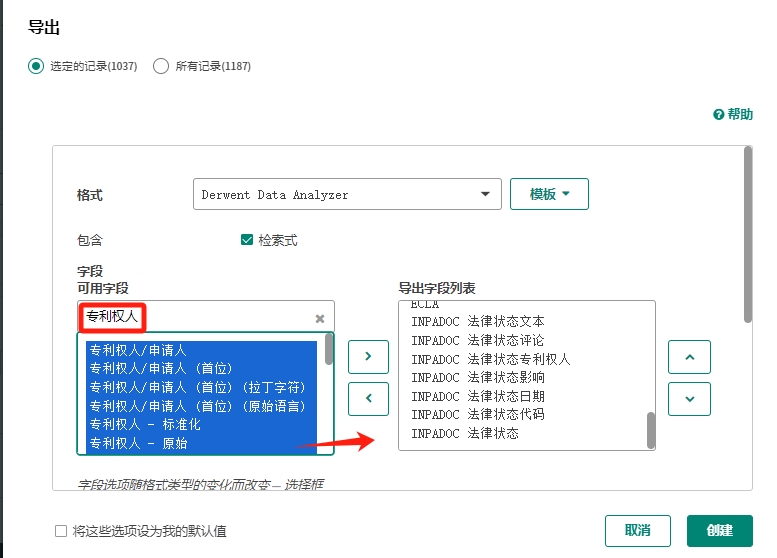The width and height of the screenshot is (777, 558).
Task: Open the 帮助 help link
Action: (x=733, y=115)
